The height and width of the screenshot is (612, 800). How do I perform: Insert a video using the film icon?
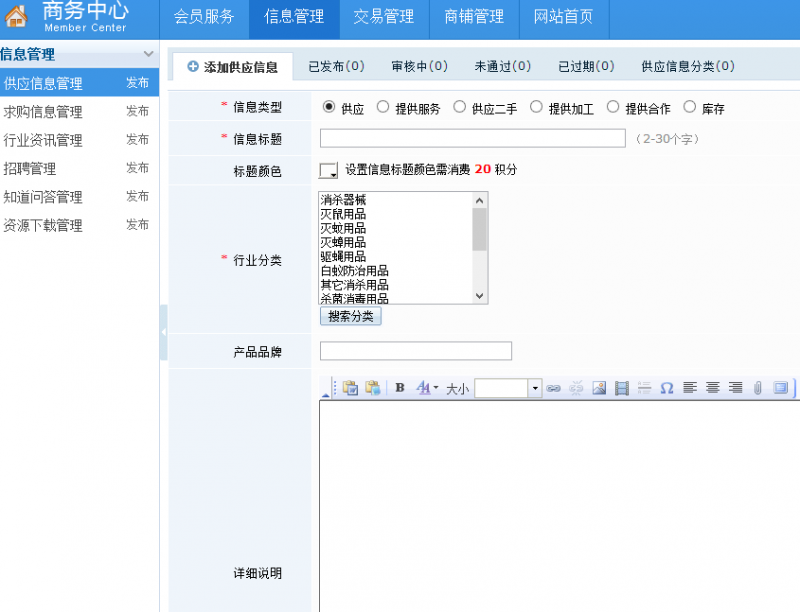click(622, 388)
